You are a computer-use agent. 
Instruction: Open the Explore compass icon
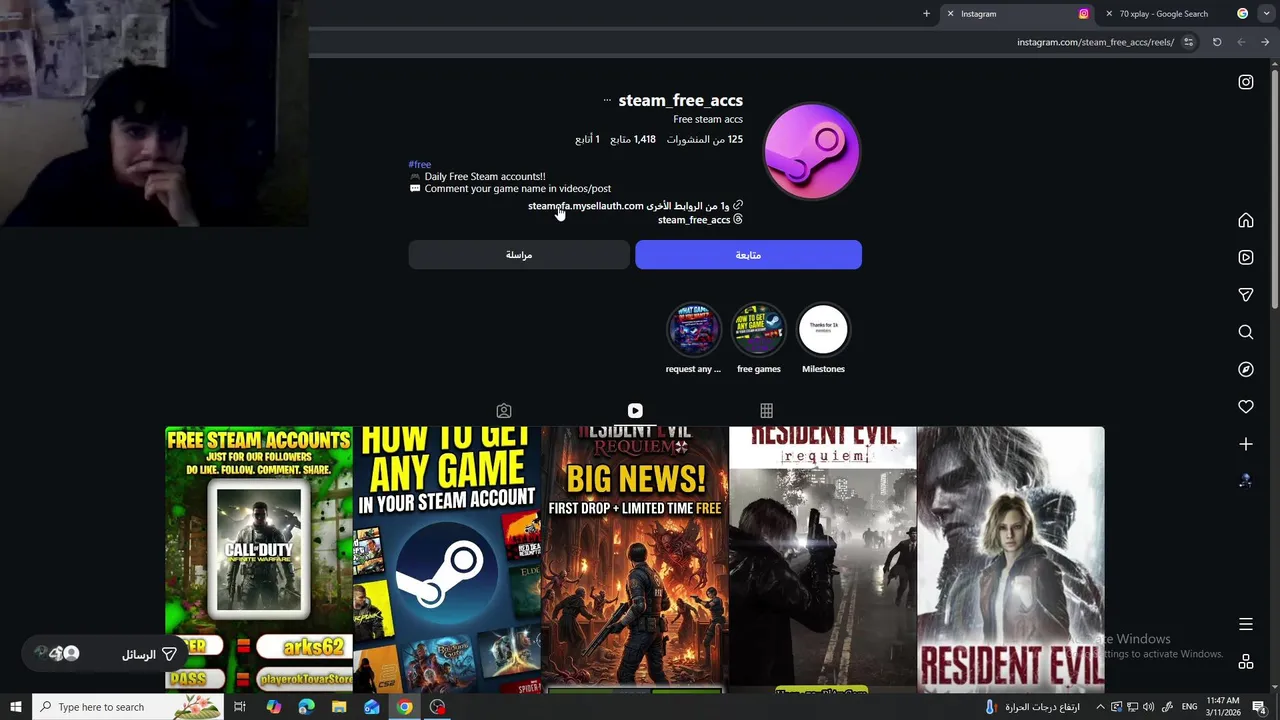(1246, 369)
